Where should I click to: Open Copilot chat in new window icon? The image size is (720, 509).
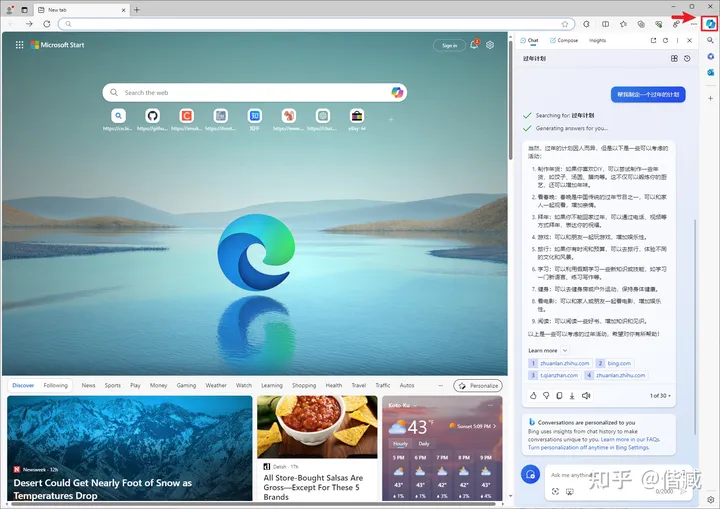[x=653, y=40]
